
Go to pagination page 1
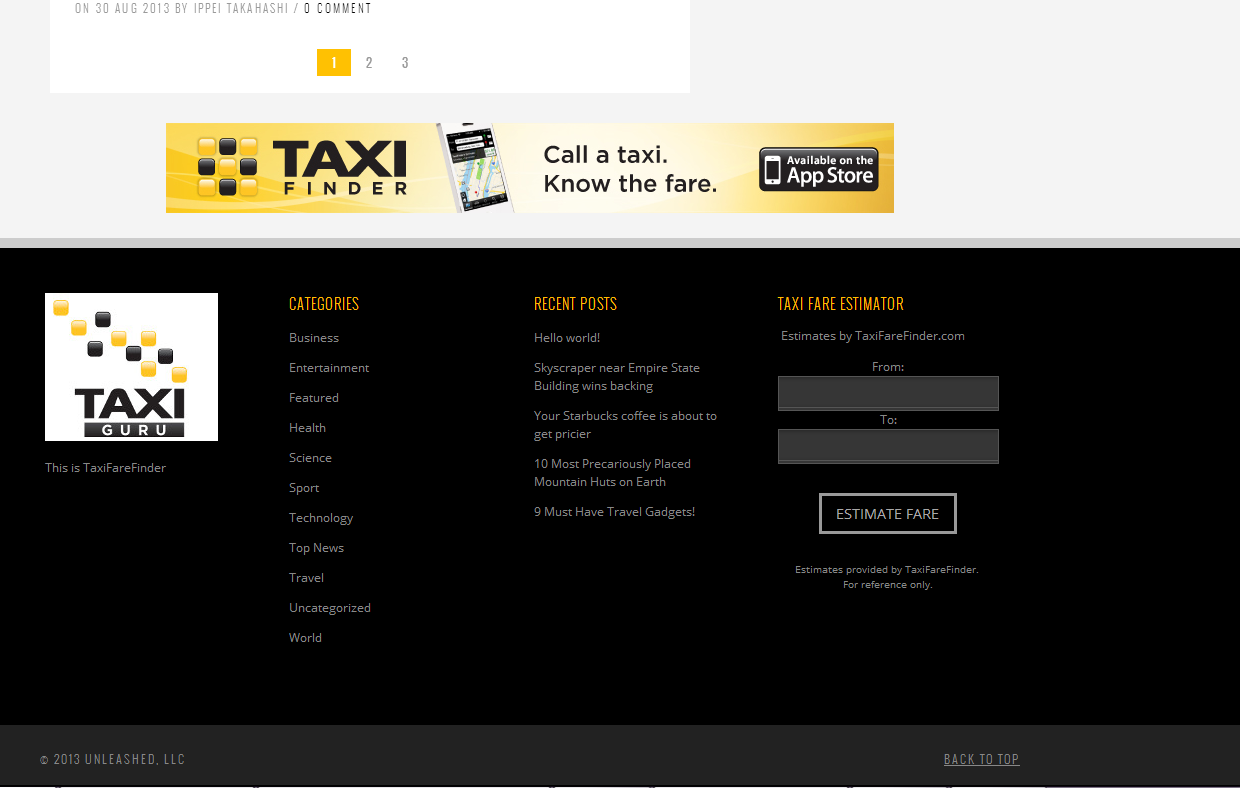334,63
